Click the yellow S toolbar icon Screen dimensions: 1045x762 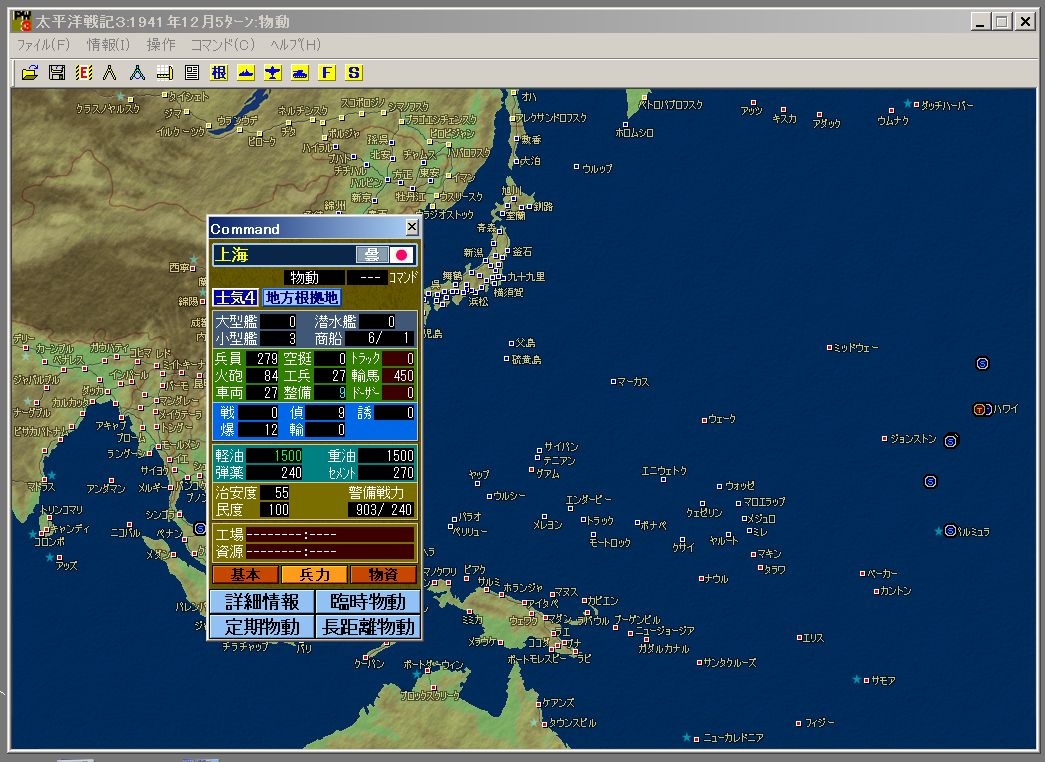354,72
